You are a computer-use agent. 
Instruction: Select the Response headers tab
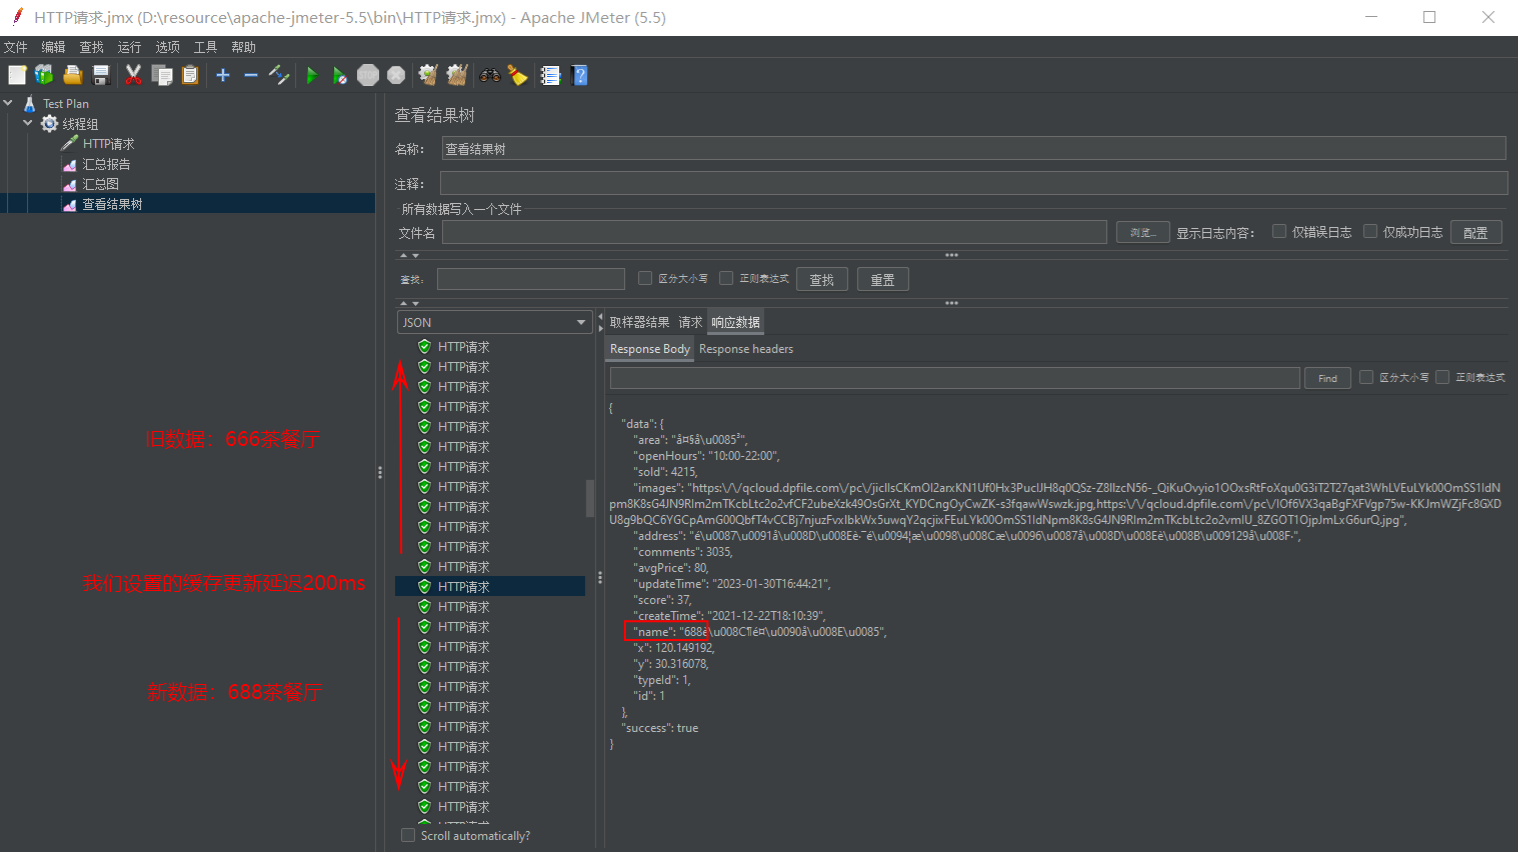[746, 349]
